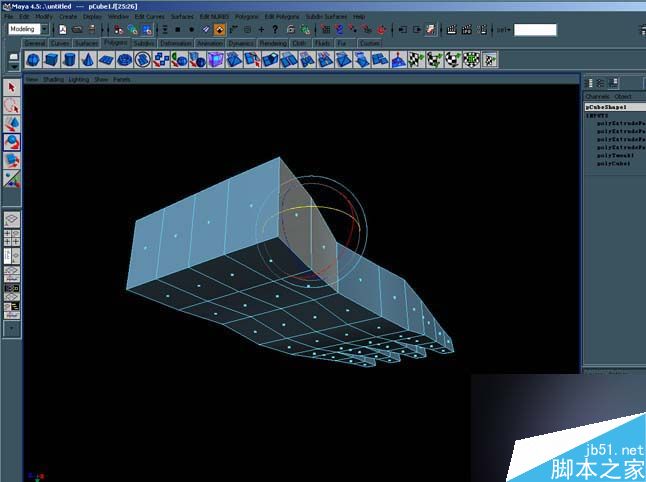Choose the Move tool in the toolbox
The image size is (646, 482).
(11, 124)
